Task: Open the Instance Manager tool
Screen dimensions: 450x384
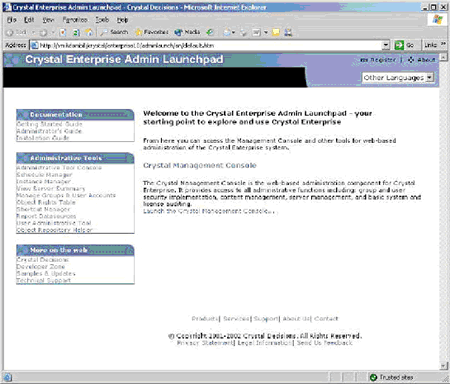Action: [x=44, y=181]
